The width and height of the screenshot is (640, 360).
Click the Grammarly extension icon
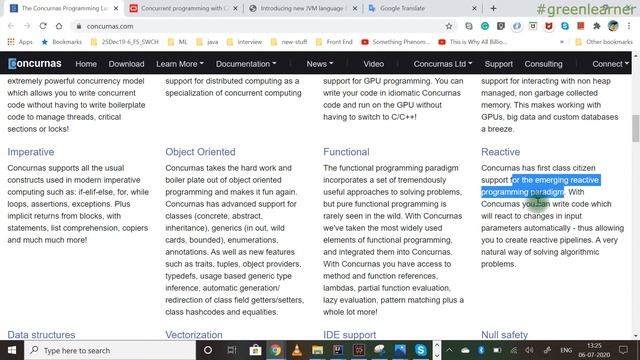pos(485,26)
